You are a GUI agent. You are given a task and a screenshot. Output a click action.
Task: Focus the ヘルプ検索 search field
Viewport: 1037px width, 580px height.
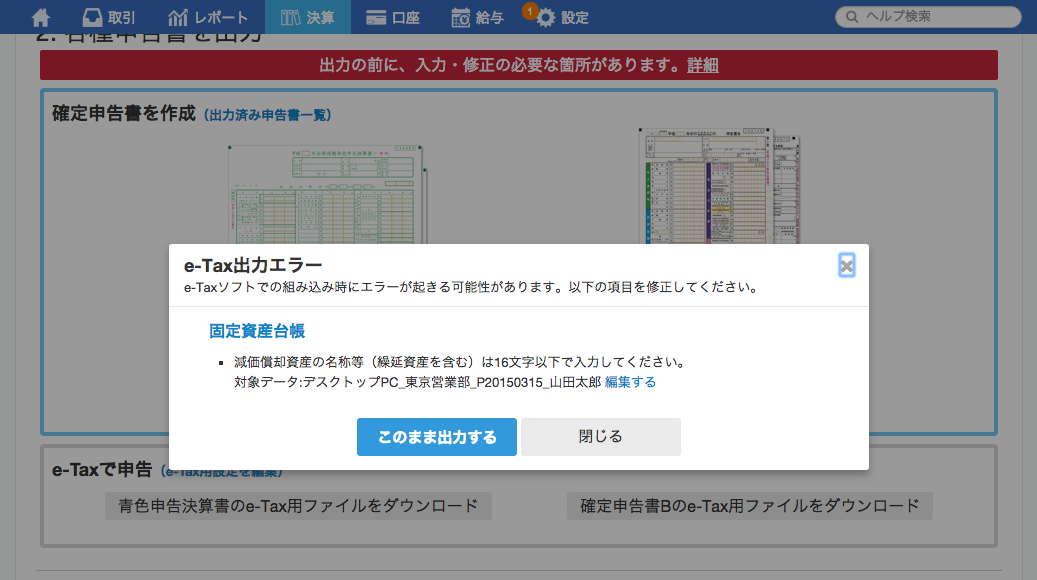[x=929, y=17]
